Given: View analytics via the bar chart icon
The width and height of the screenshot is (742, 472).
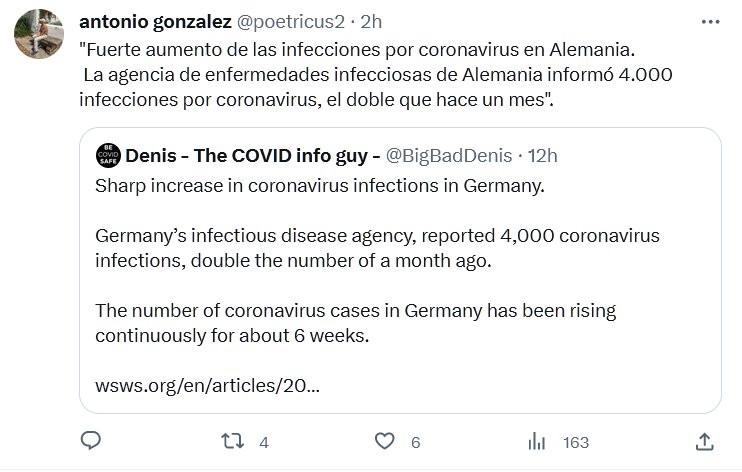Looking at the screenshot, I should [536, 442].
